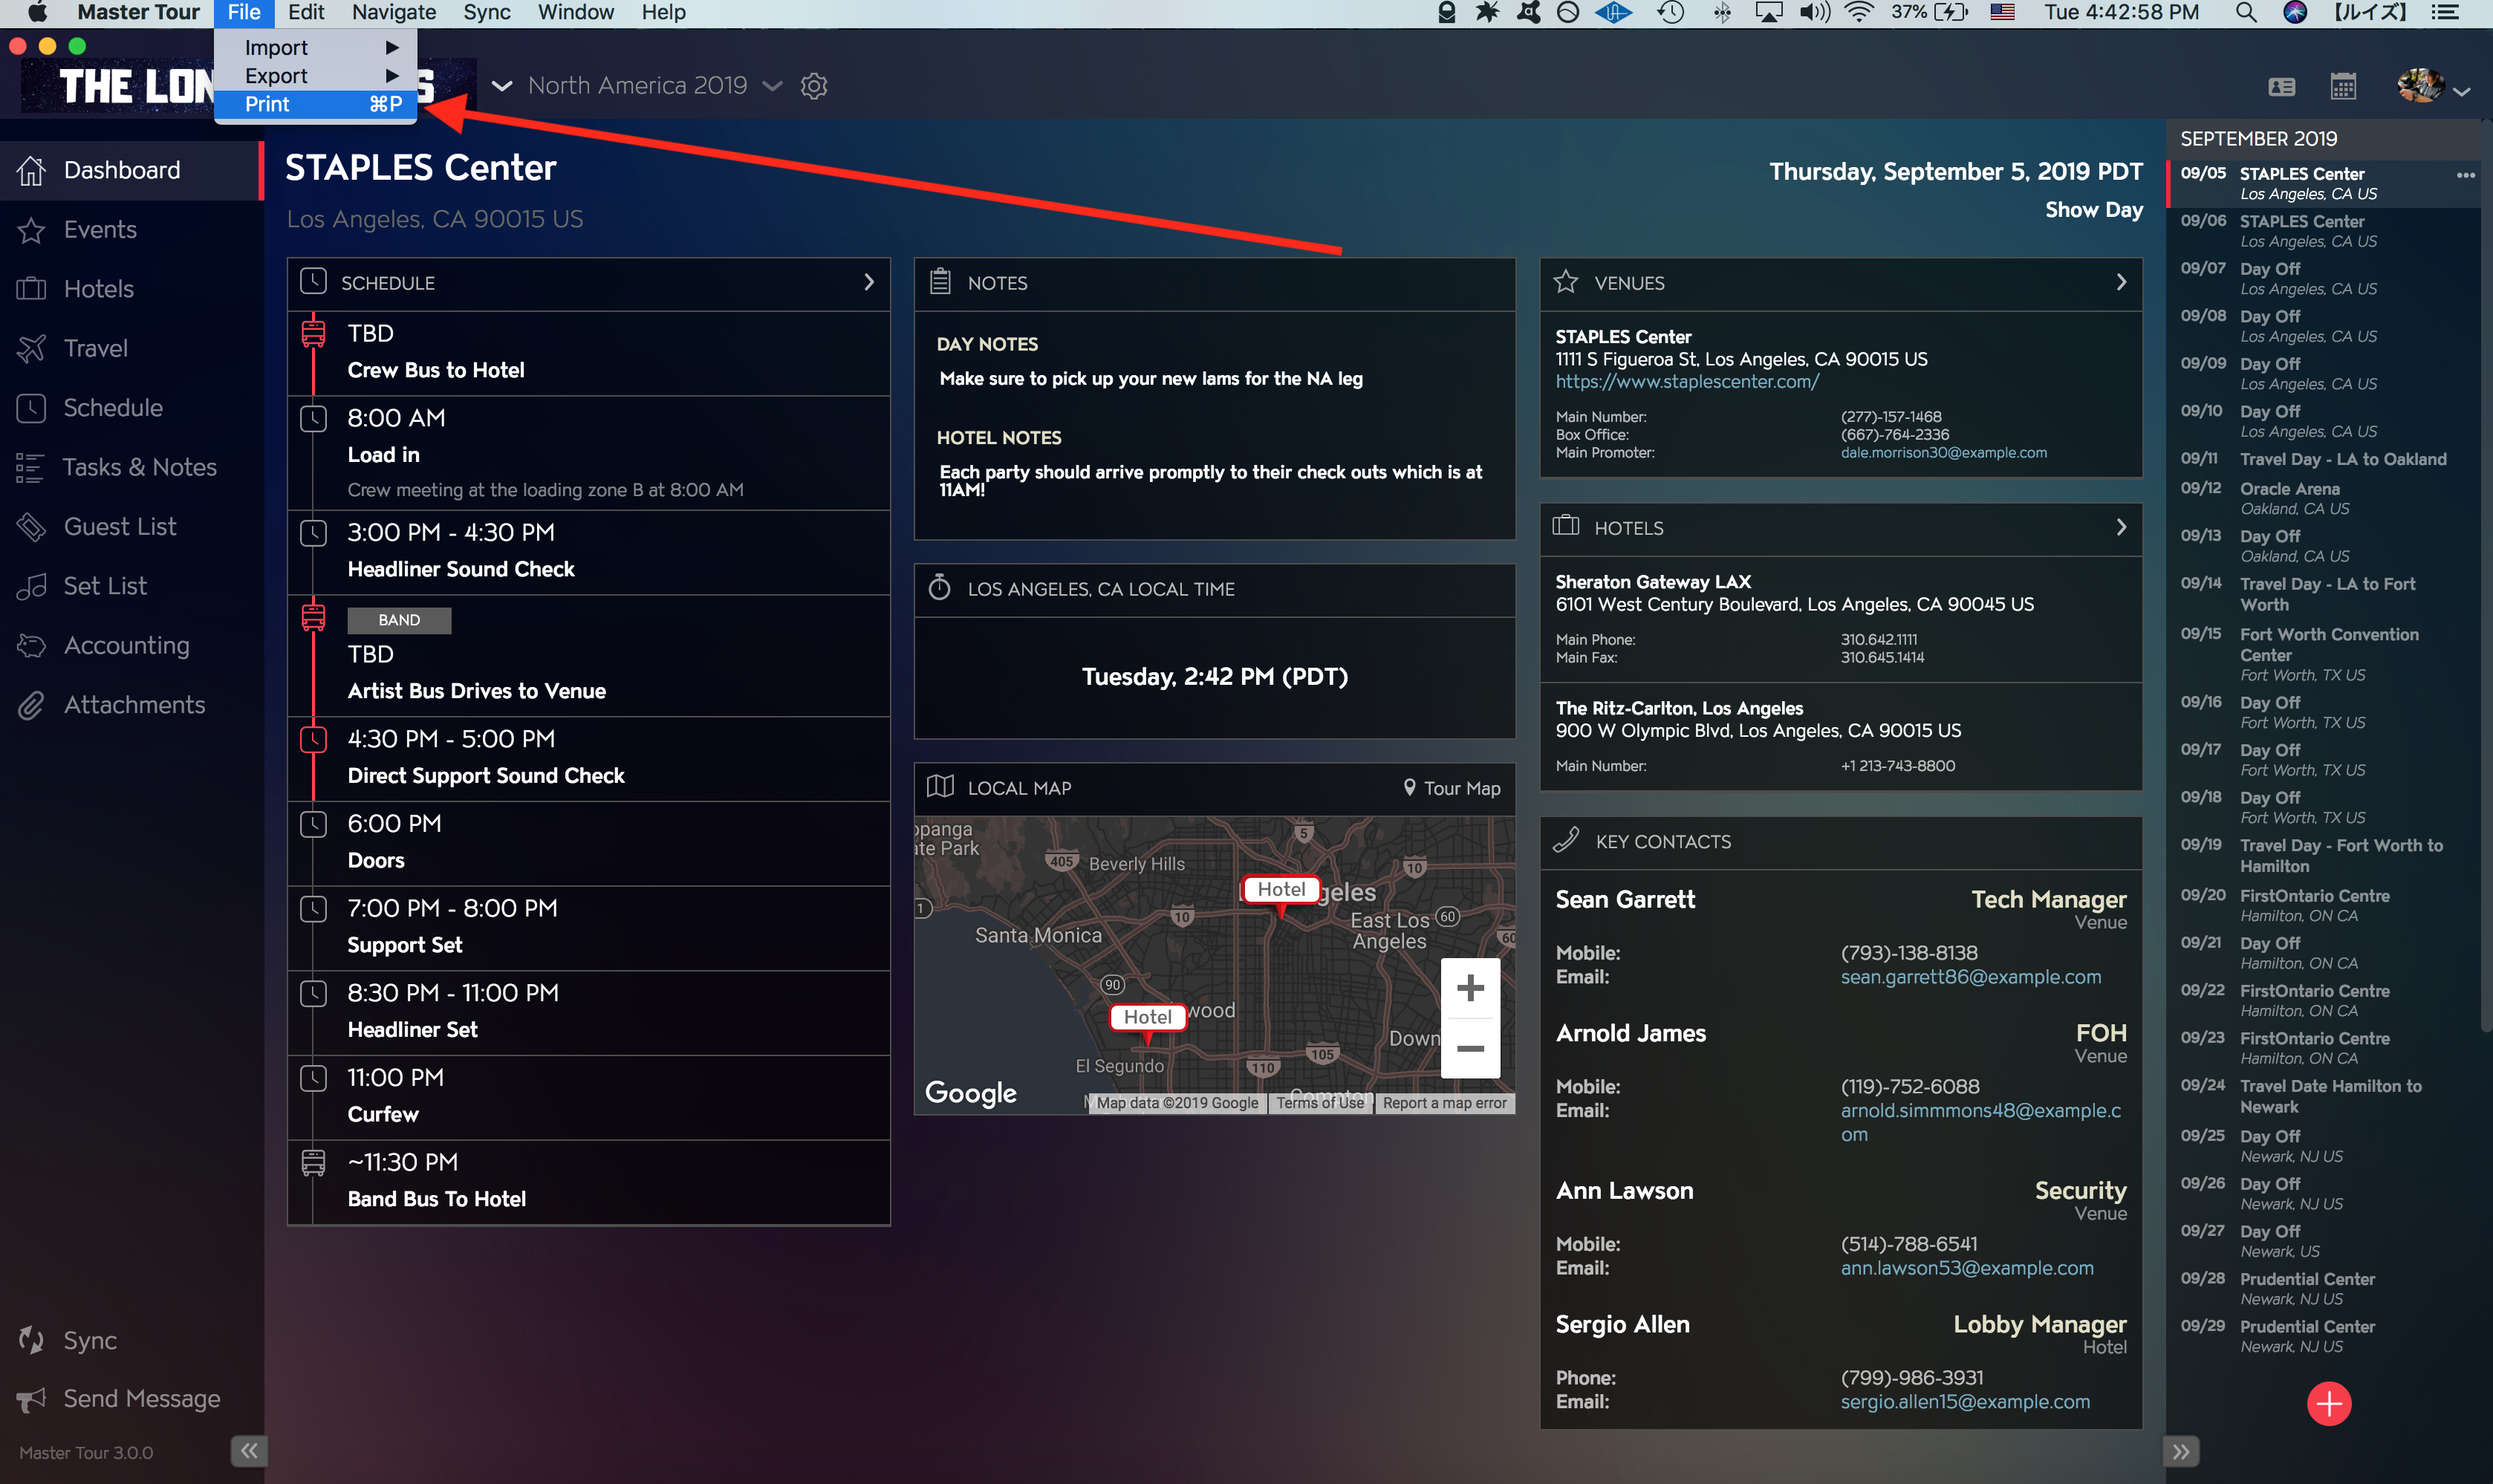
Task: Open the Import submenu
Action: [316, 48]
